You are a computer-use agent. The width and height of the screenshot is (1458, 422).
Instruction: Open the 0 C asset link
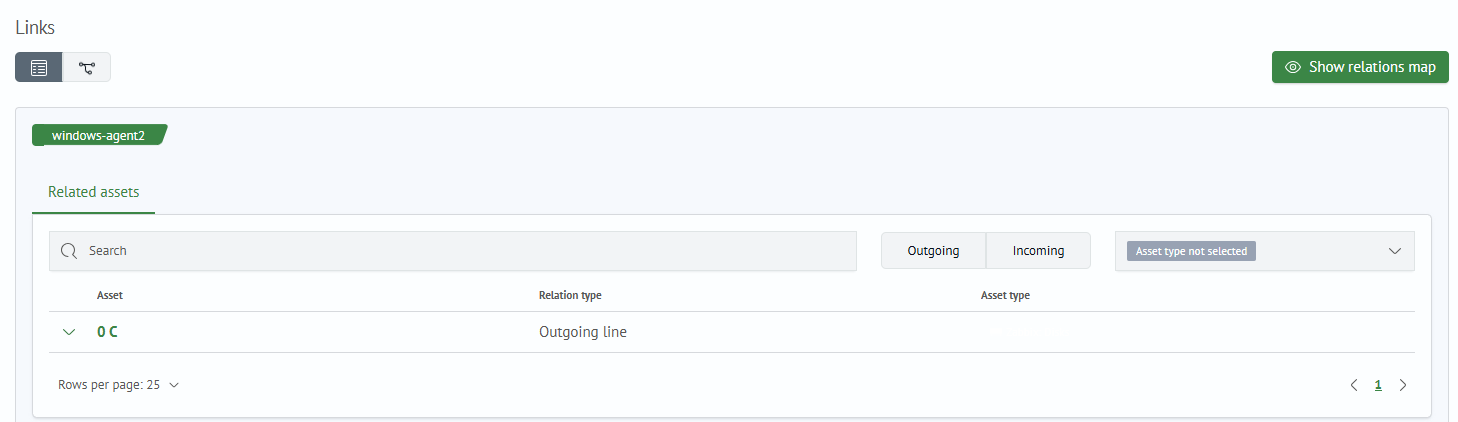tap(107, 332)
